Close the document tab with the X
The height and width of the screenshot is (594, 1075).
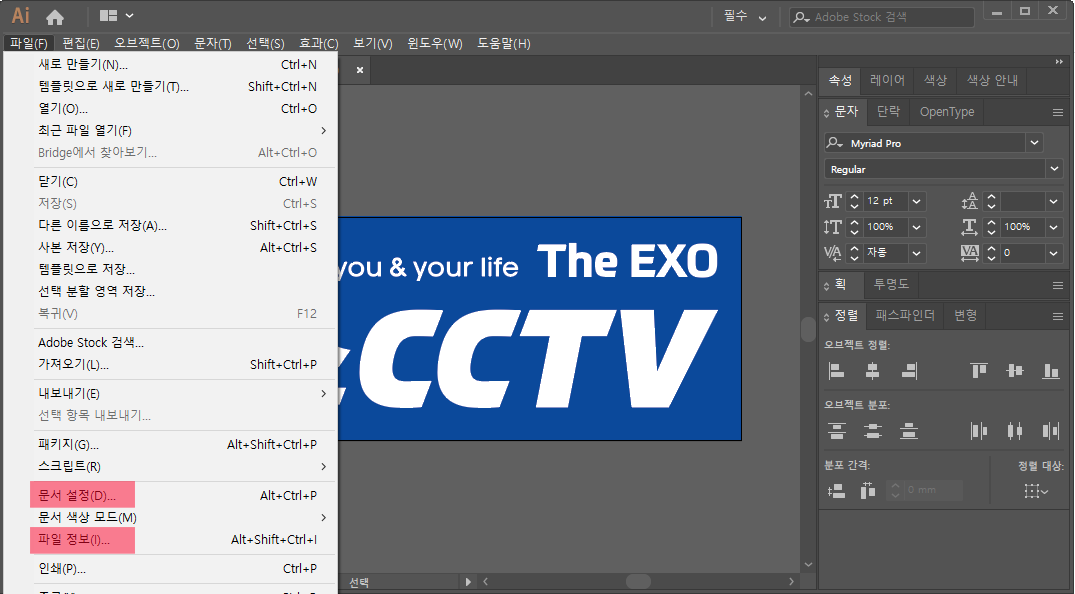coord(360,70)
